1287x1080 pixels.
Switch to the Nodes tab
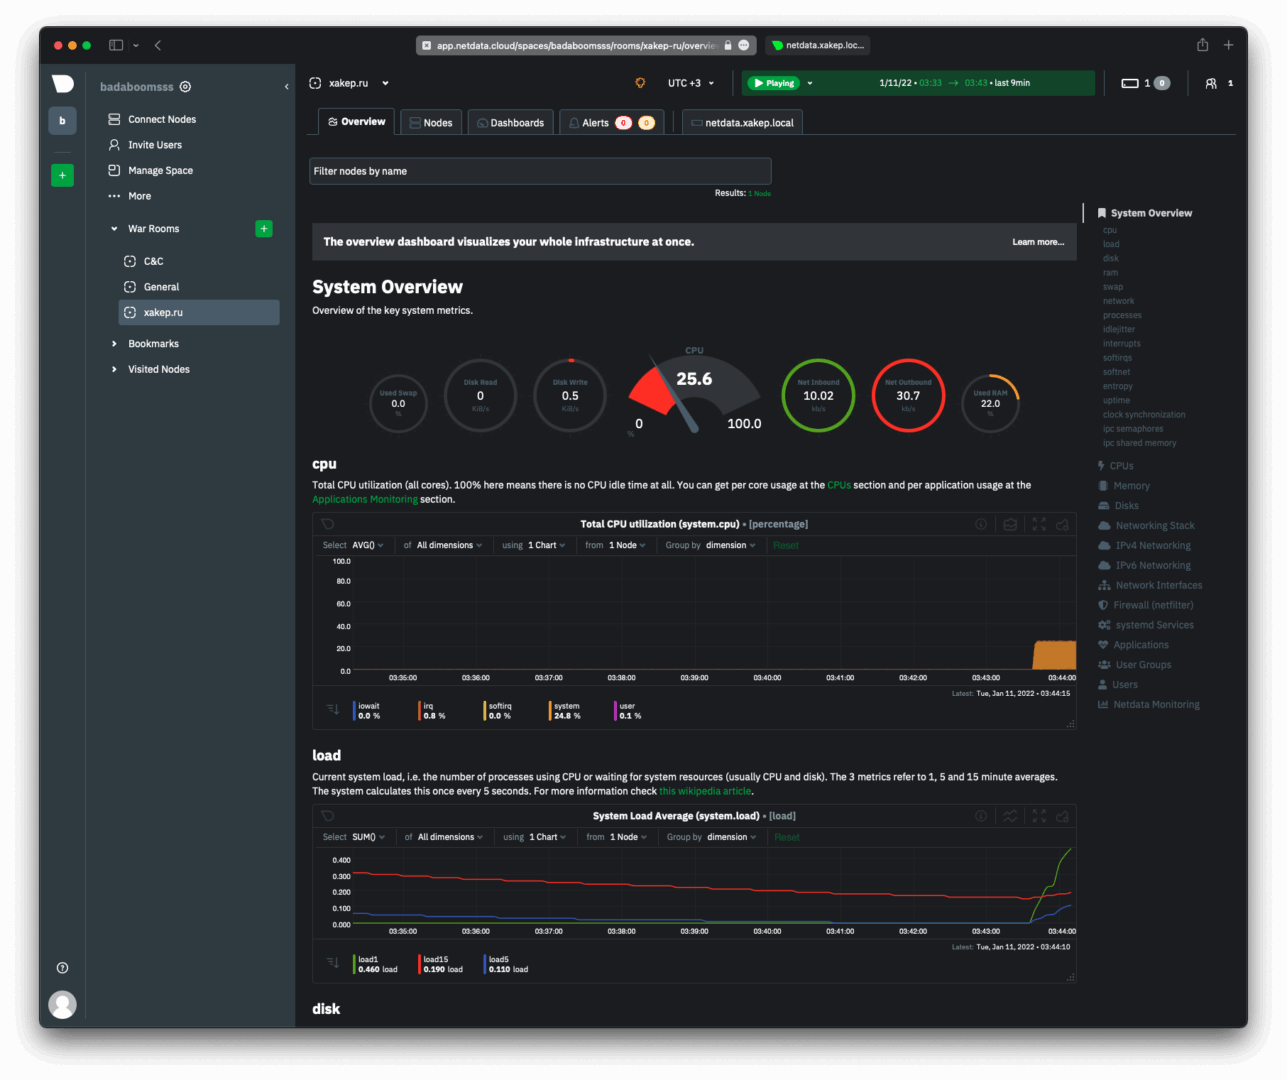[431, 123]
